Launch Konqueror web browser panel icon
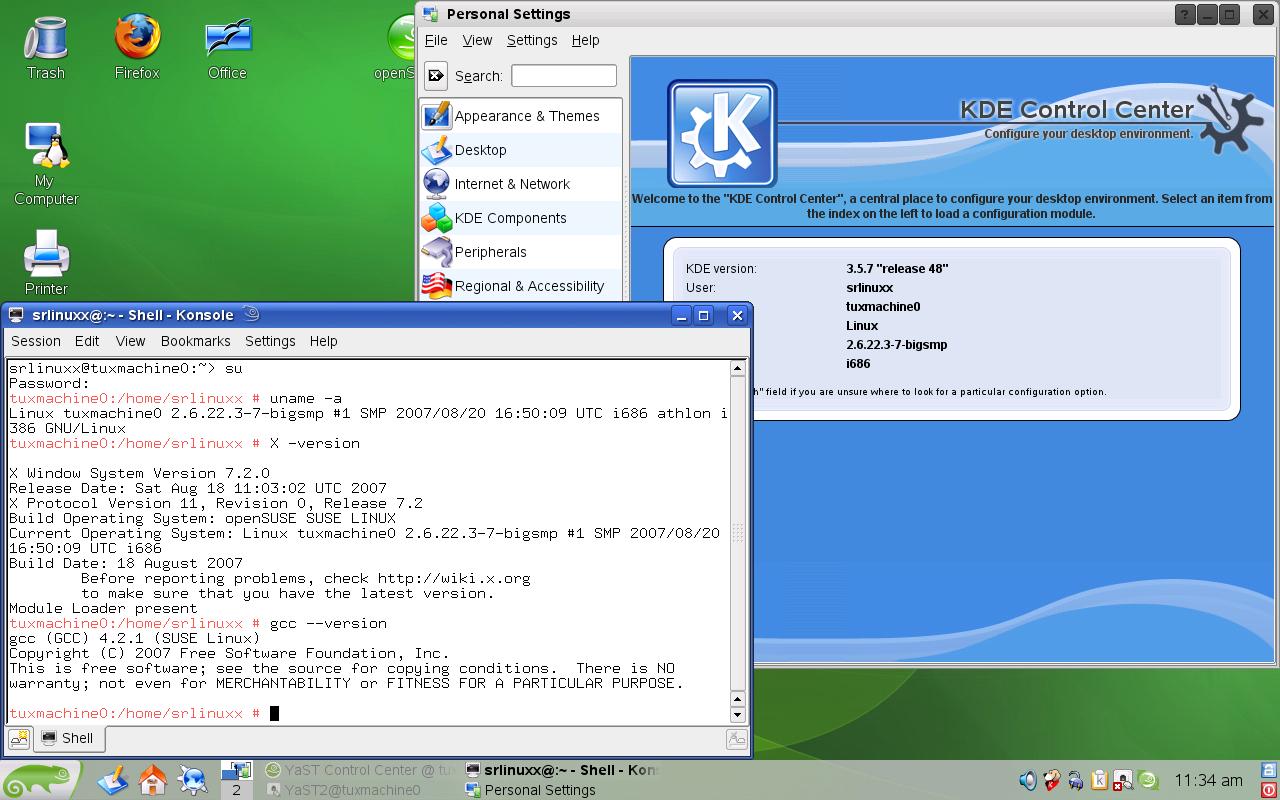Image resolution: width=1280 pixels, height=800 pixels. tap(193, 780)
